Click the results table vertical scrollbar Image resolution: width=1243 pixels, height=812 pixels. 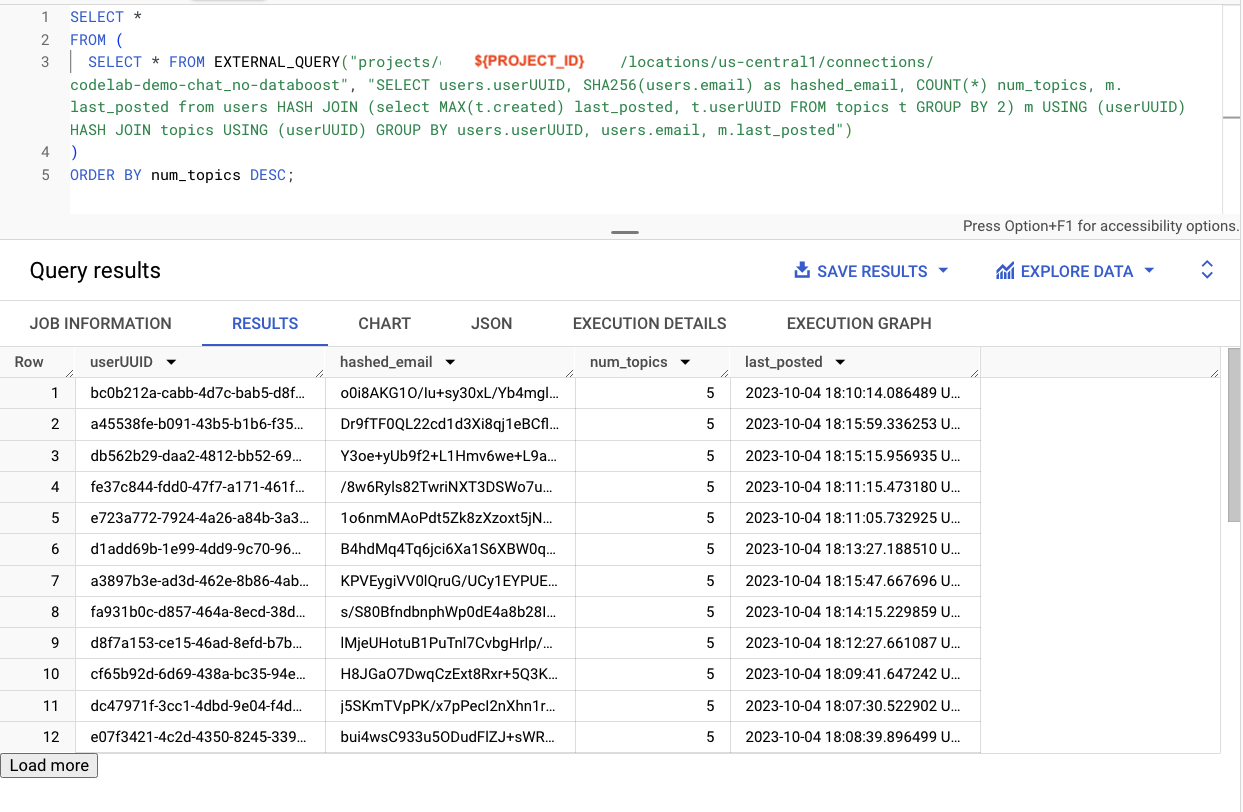[x=1233, y=435]
